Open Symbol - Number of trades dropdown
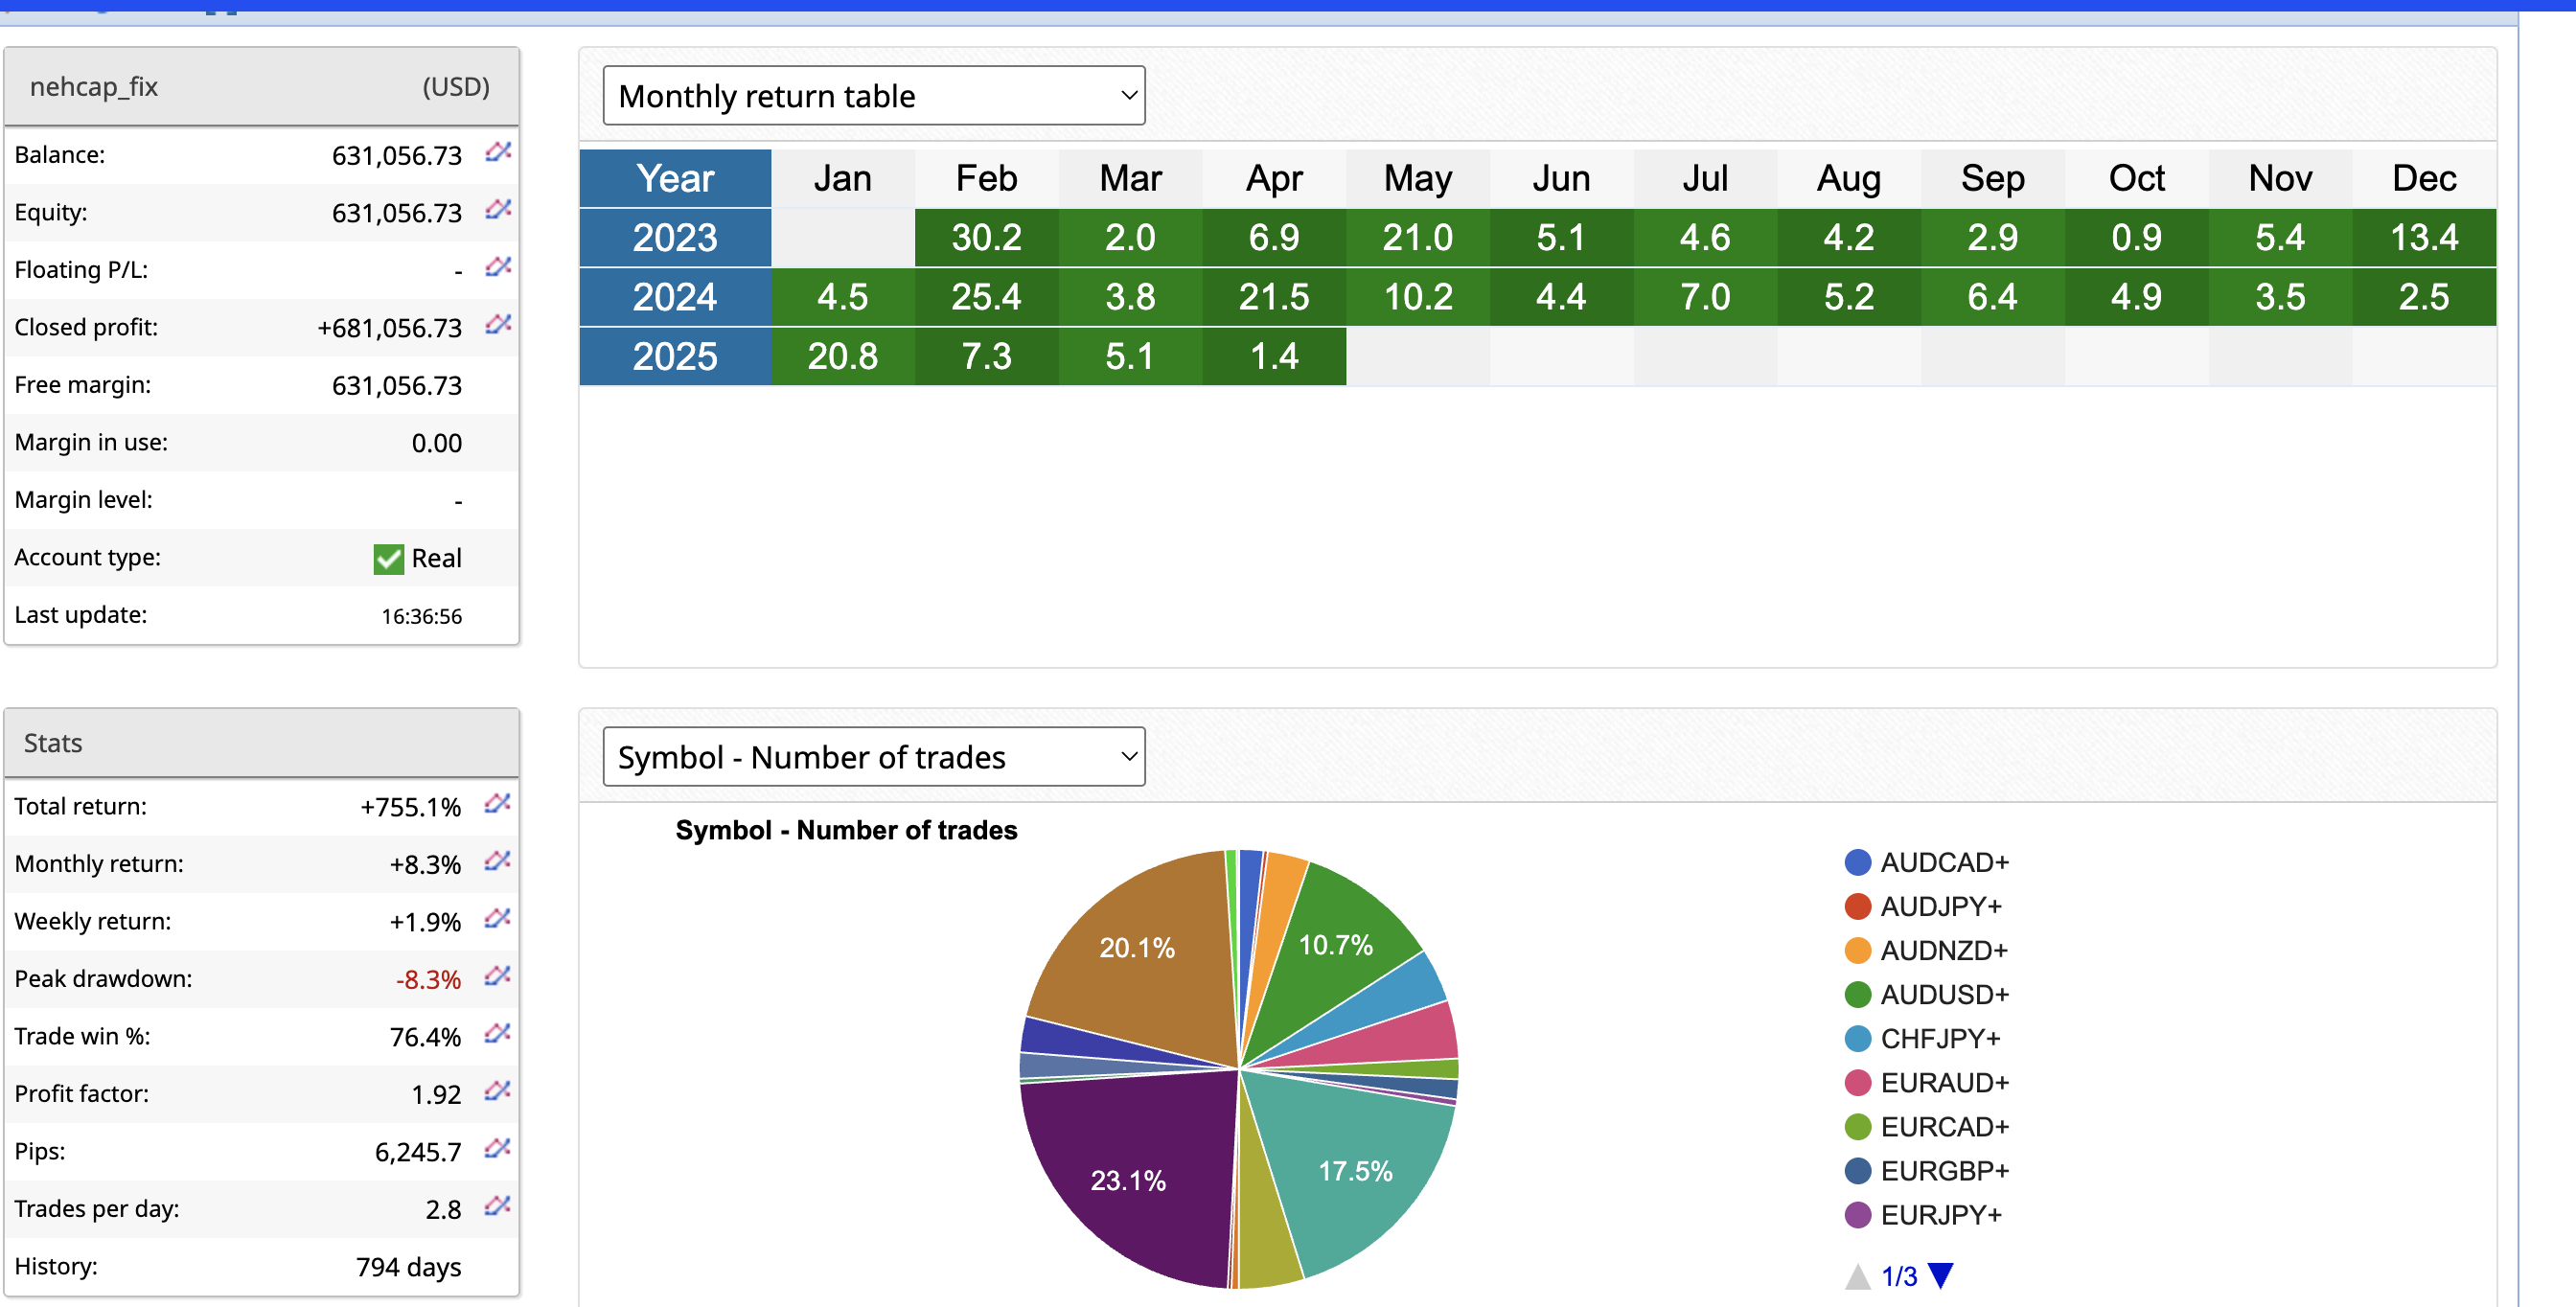Viewport: 2576px width, 1307px height. click(x=873, y=757)
